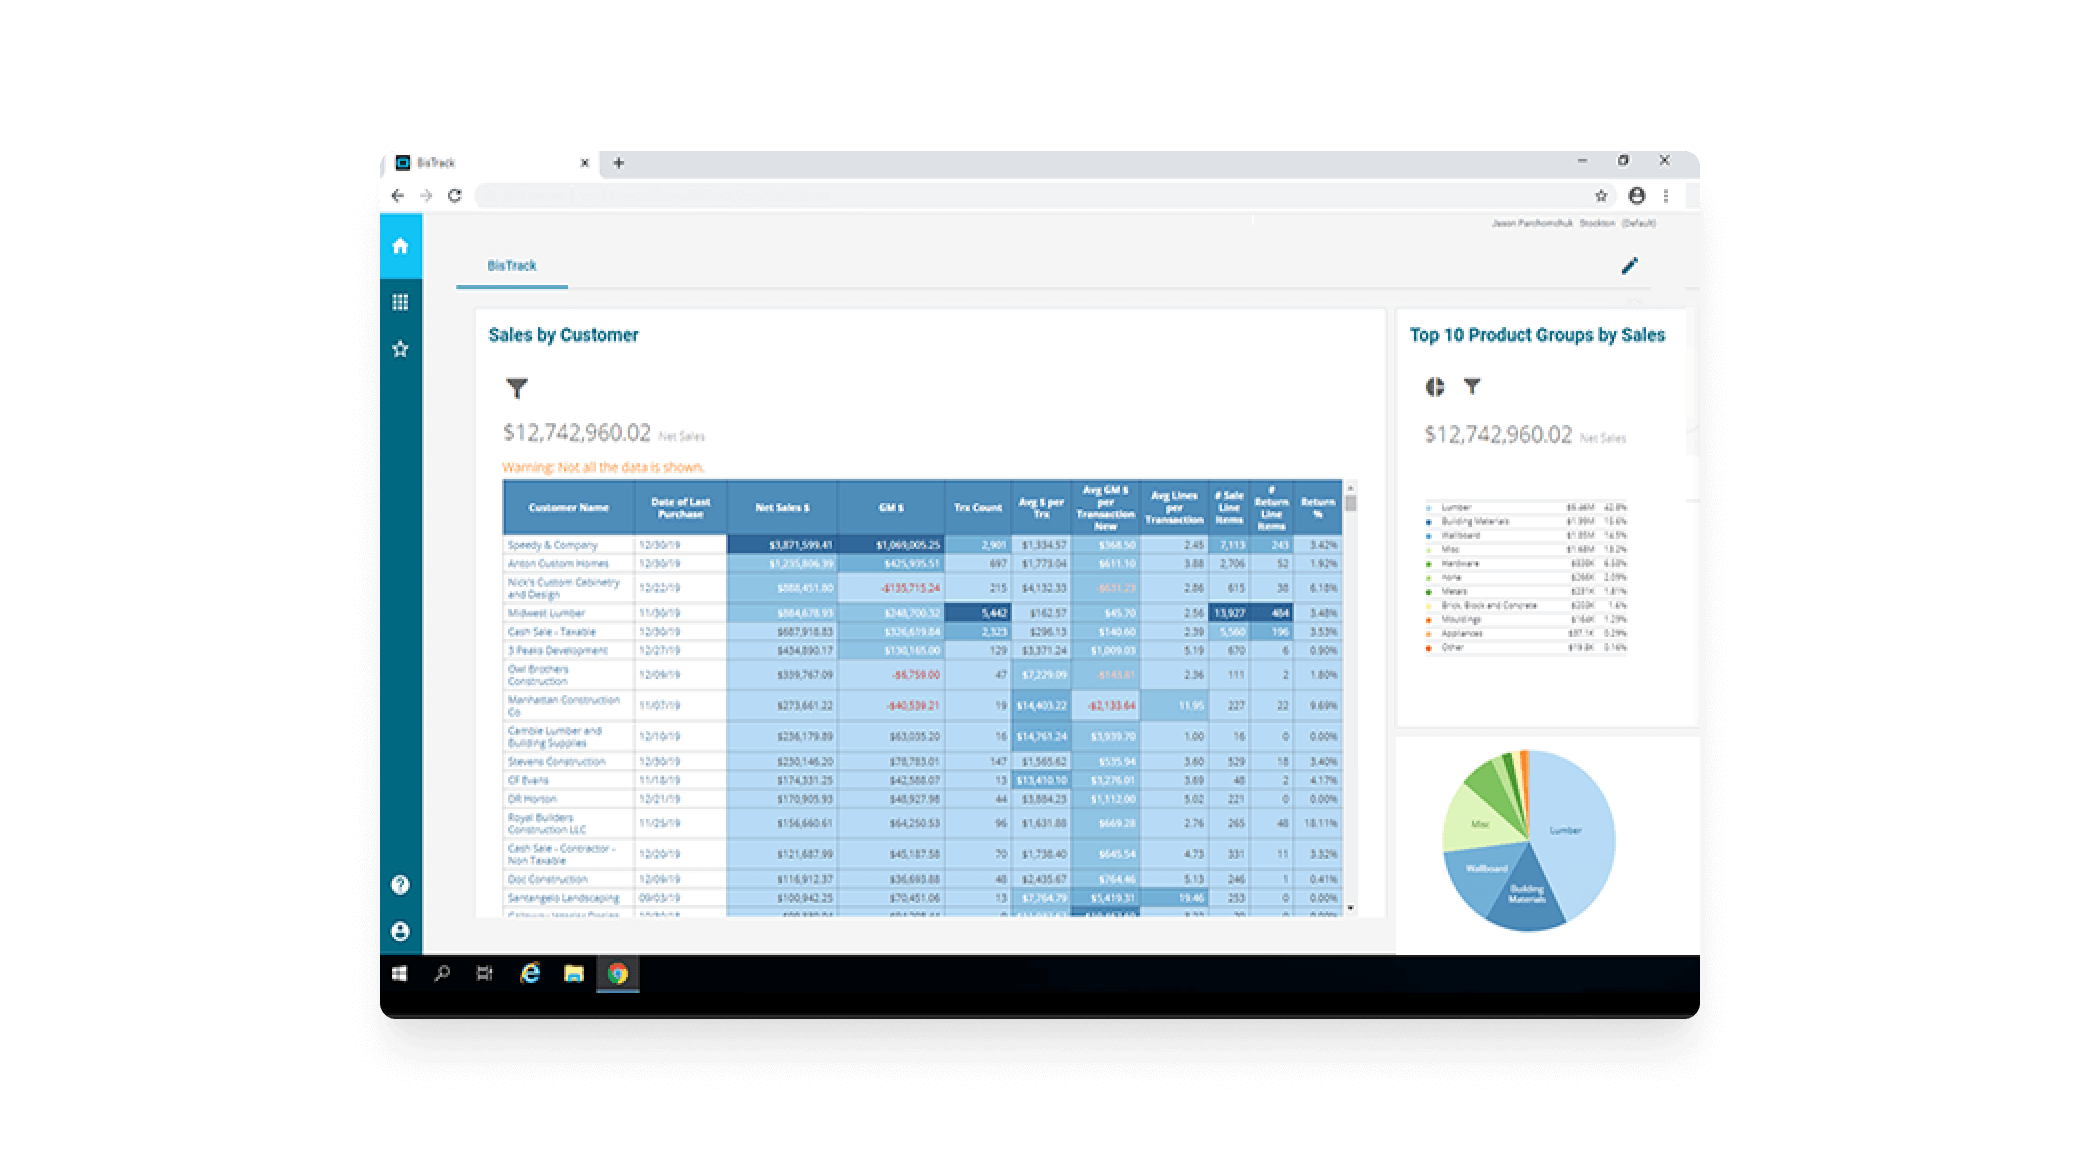Open the filter icon on Sales by Customer
The height and width of the screenshot is (1170, 2080).
coord(517,389)
